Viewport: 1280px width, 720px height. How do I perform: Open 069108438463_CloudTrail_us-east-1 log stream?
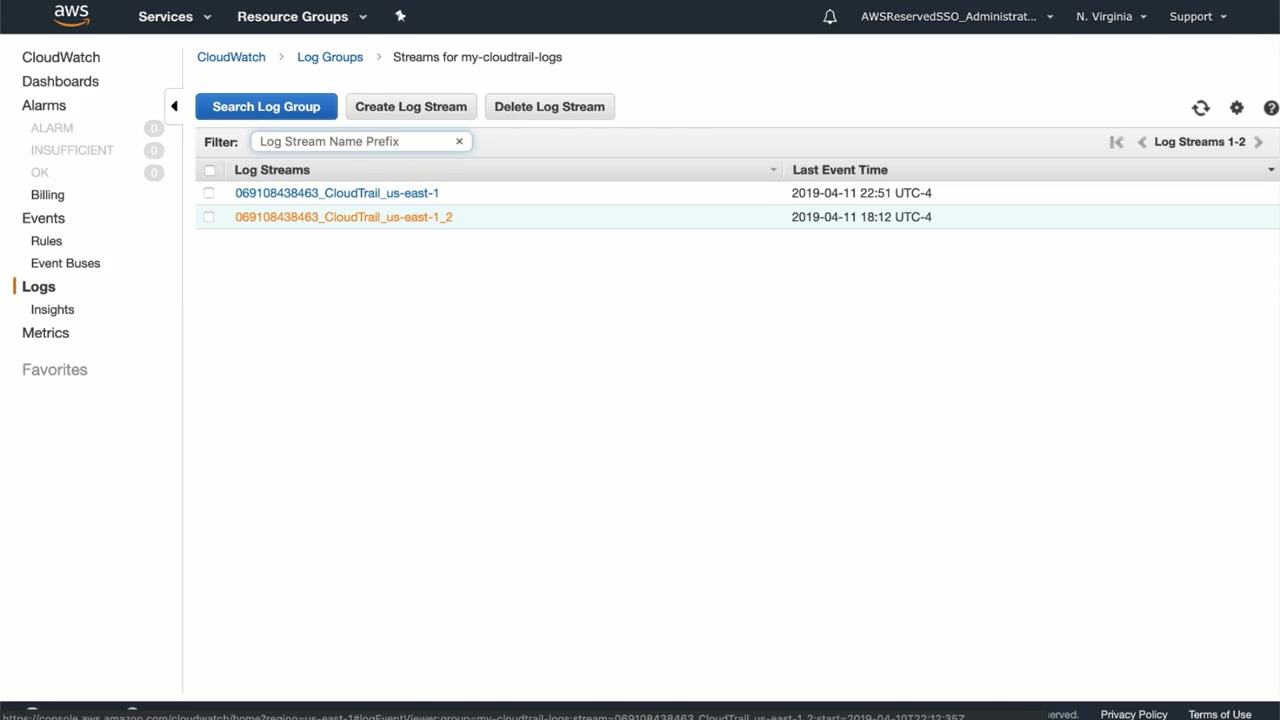click(337, 193)
